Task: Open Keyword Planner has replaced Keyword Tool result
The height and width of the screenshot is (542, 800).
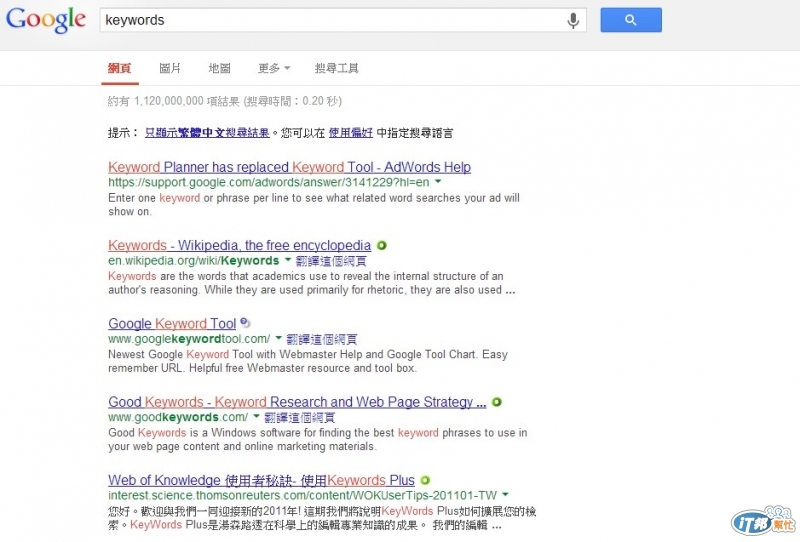Action: pos(289,167)
